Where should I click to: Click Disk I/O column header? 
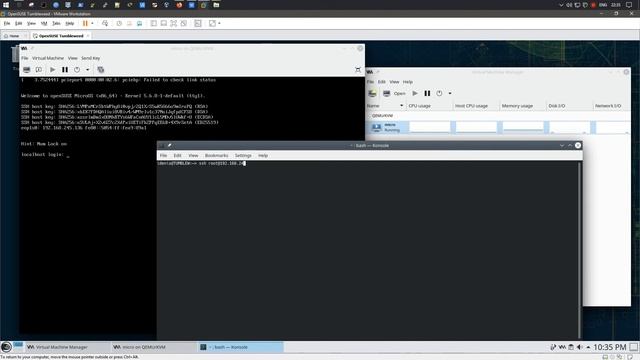click(569, 106)
